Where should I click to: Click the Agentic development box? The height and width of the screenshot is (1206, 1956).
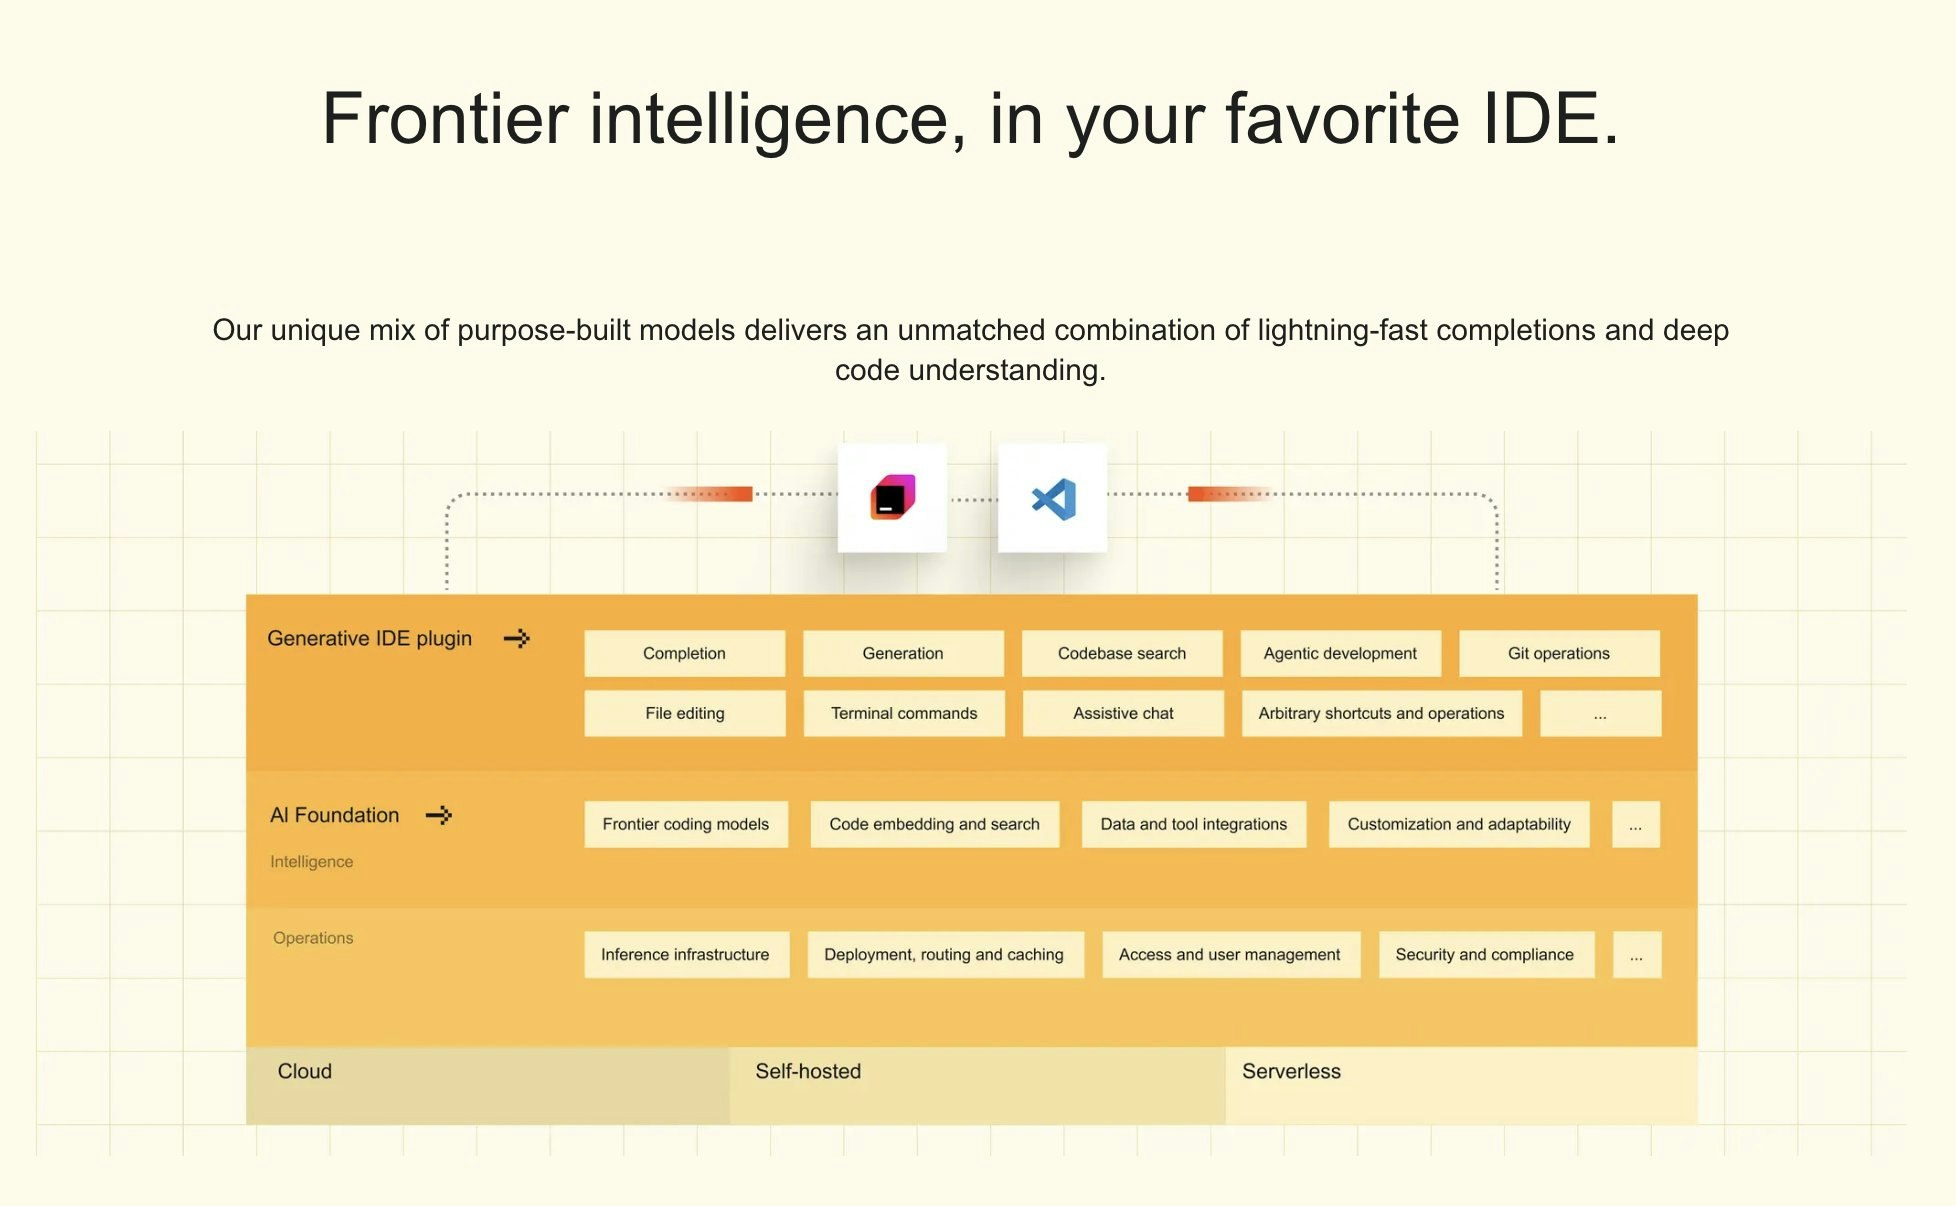[1340, 653]
